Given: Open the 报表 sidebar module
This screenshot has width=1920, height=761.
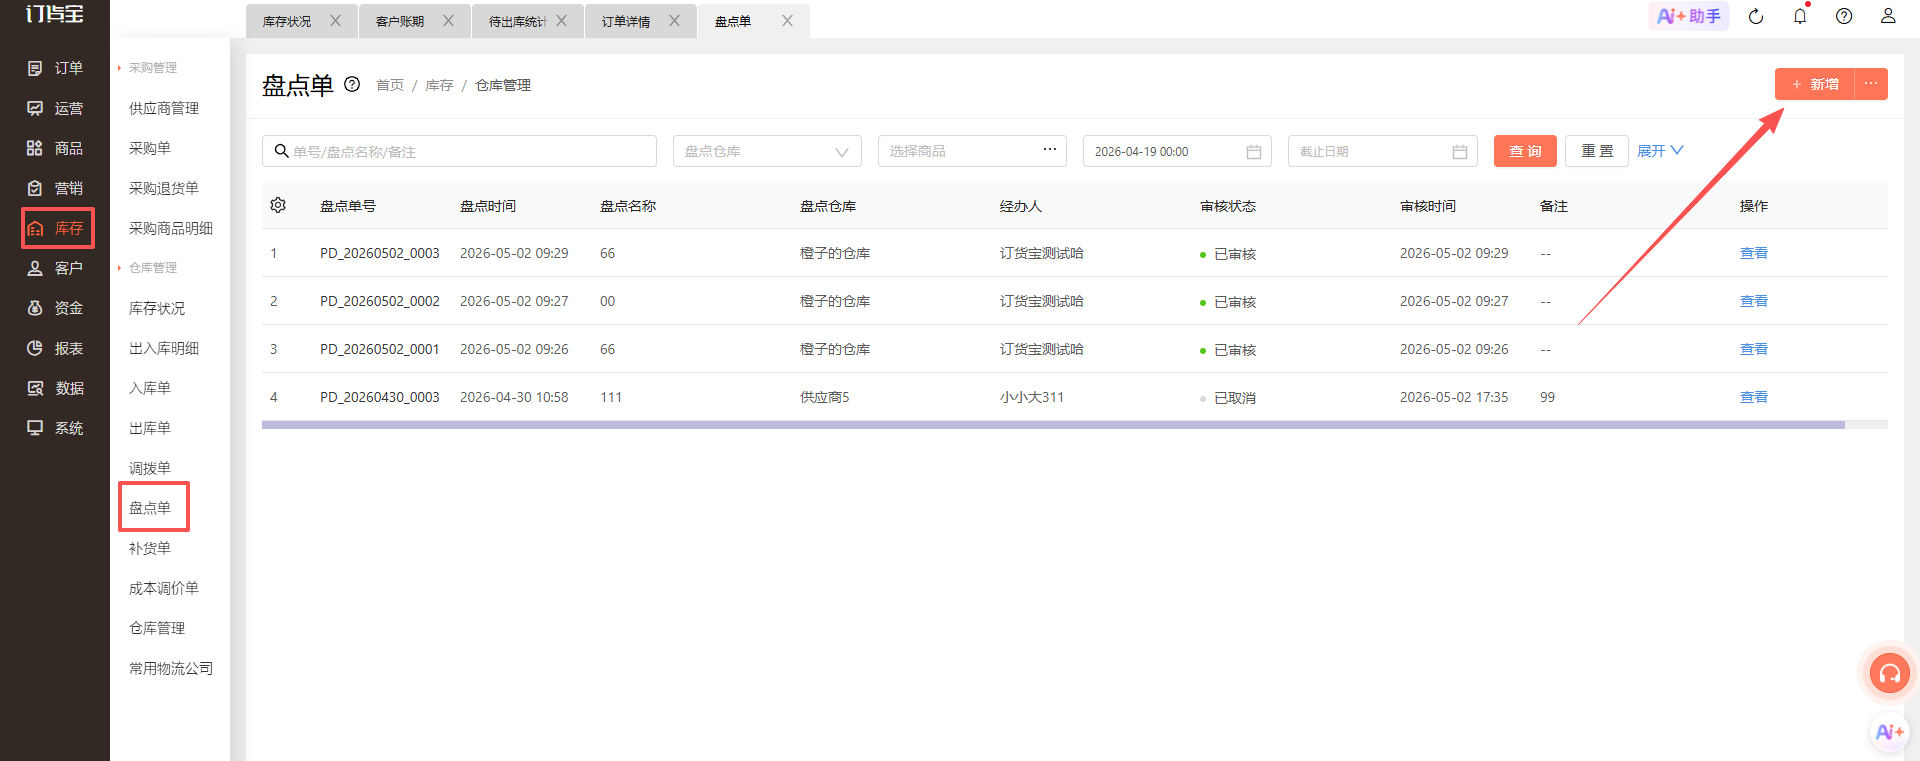Looking at the screenshot, I should (55, 348).
